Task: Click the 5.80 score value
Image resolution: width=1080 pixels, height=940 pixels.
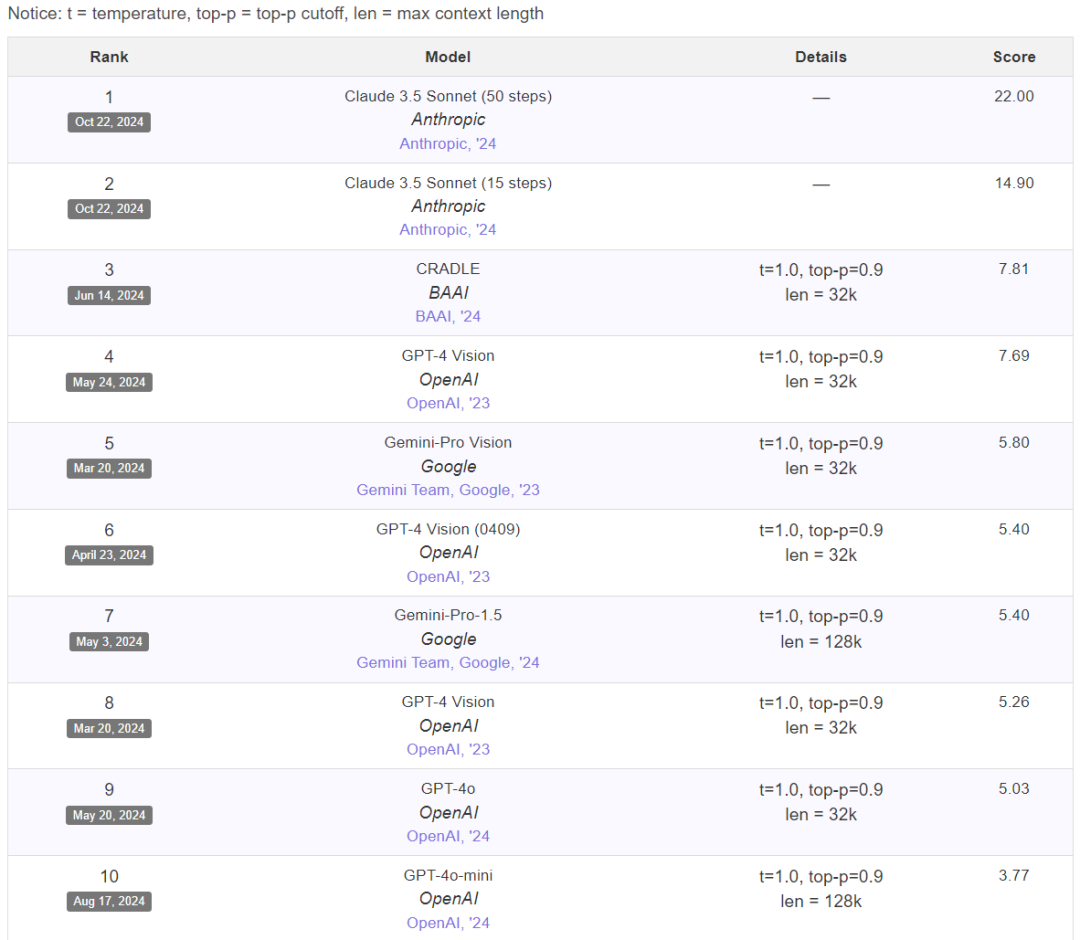Action: tap(1014, 443)
